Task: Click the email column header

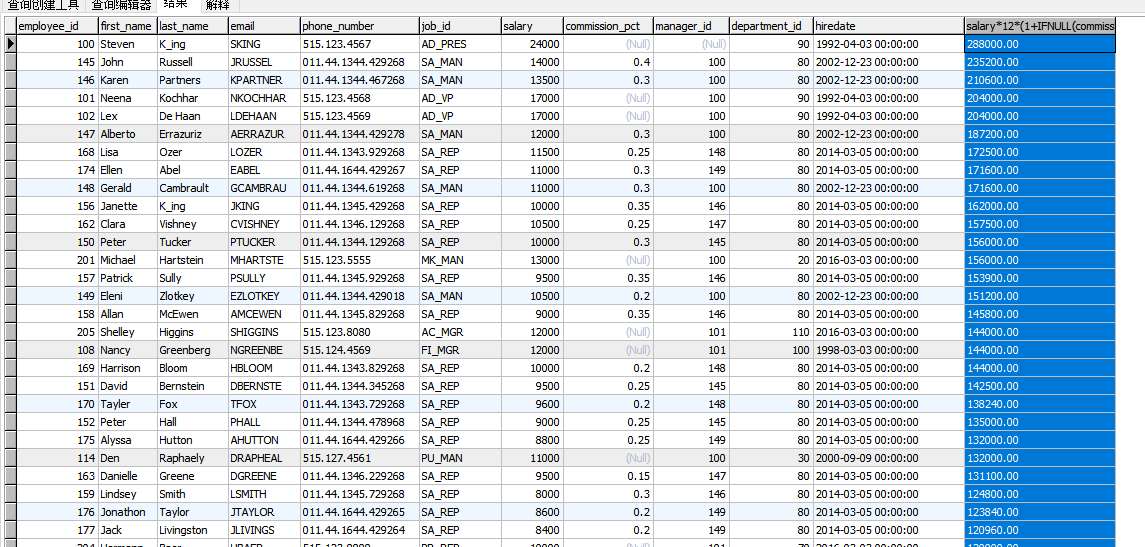Action: (x=264, y=26)
